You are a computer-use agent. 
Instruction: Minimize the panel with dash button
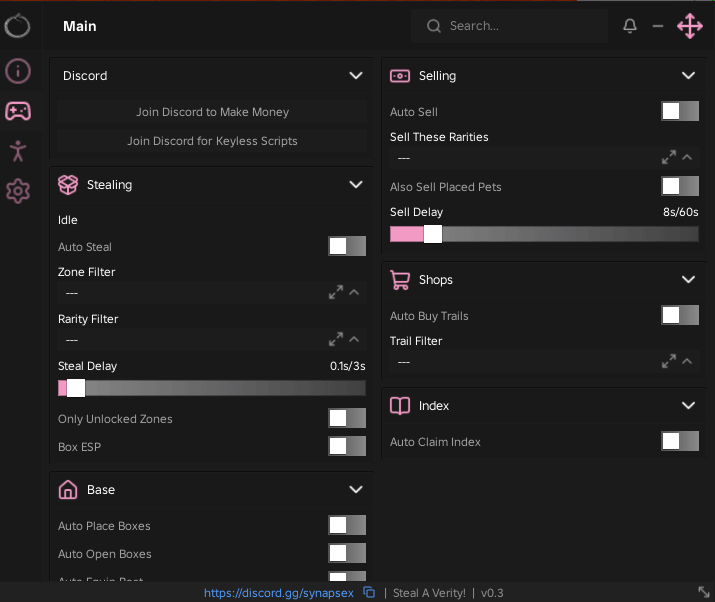coord(658,26)
